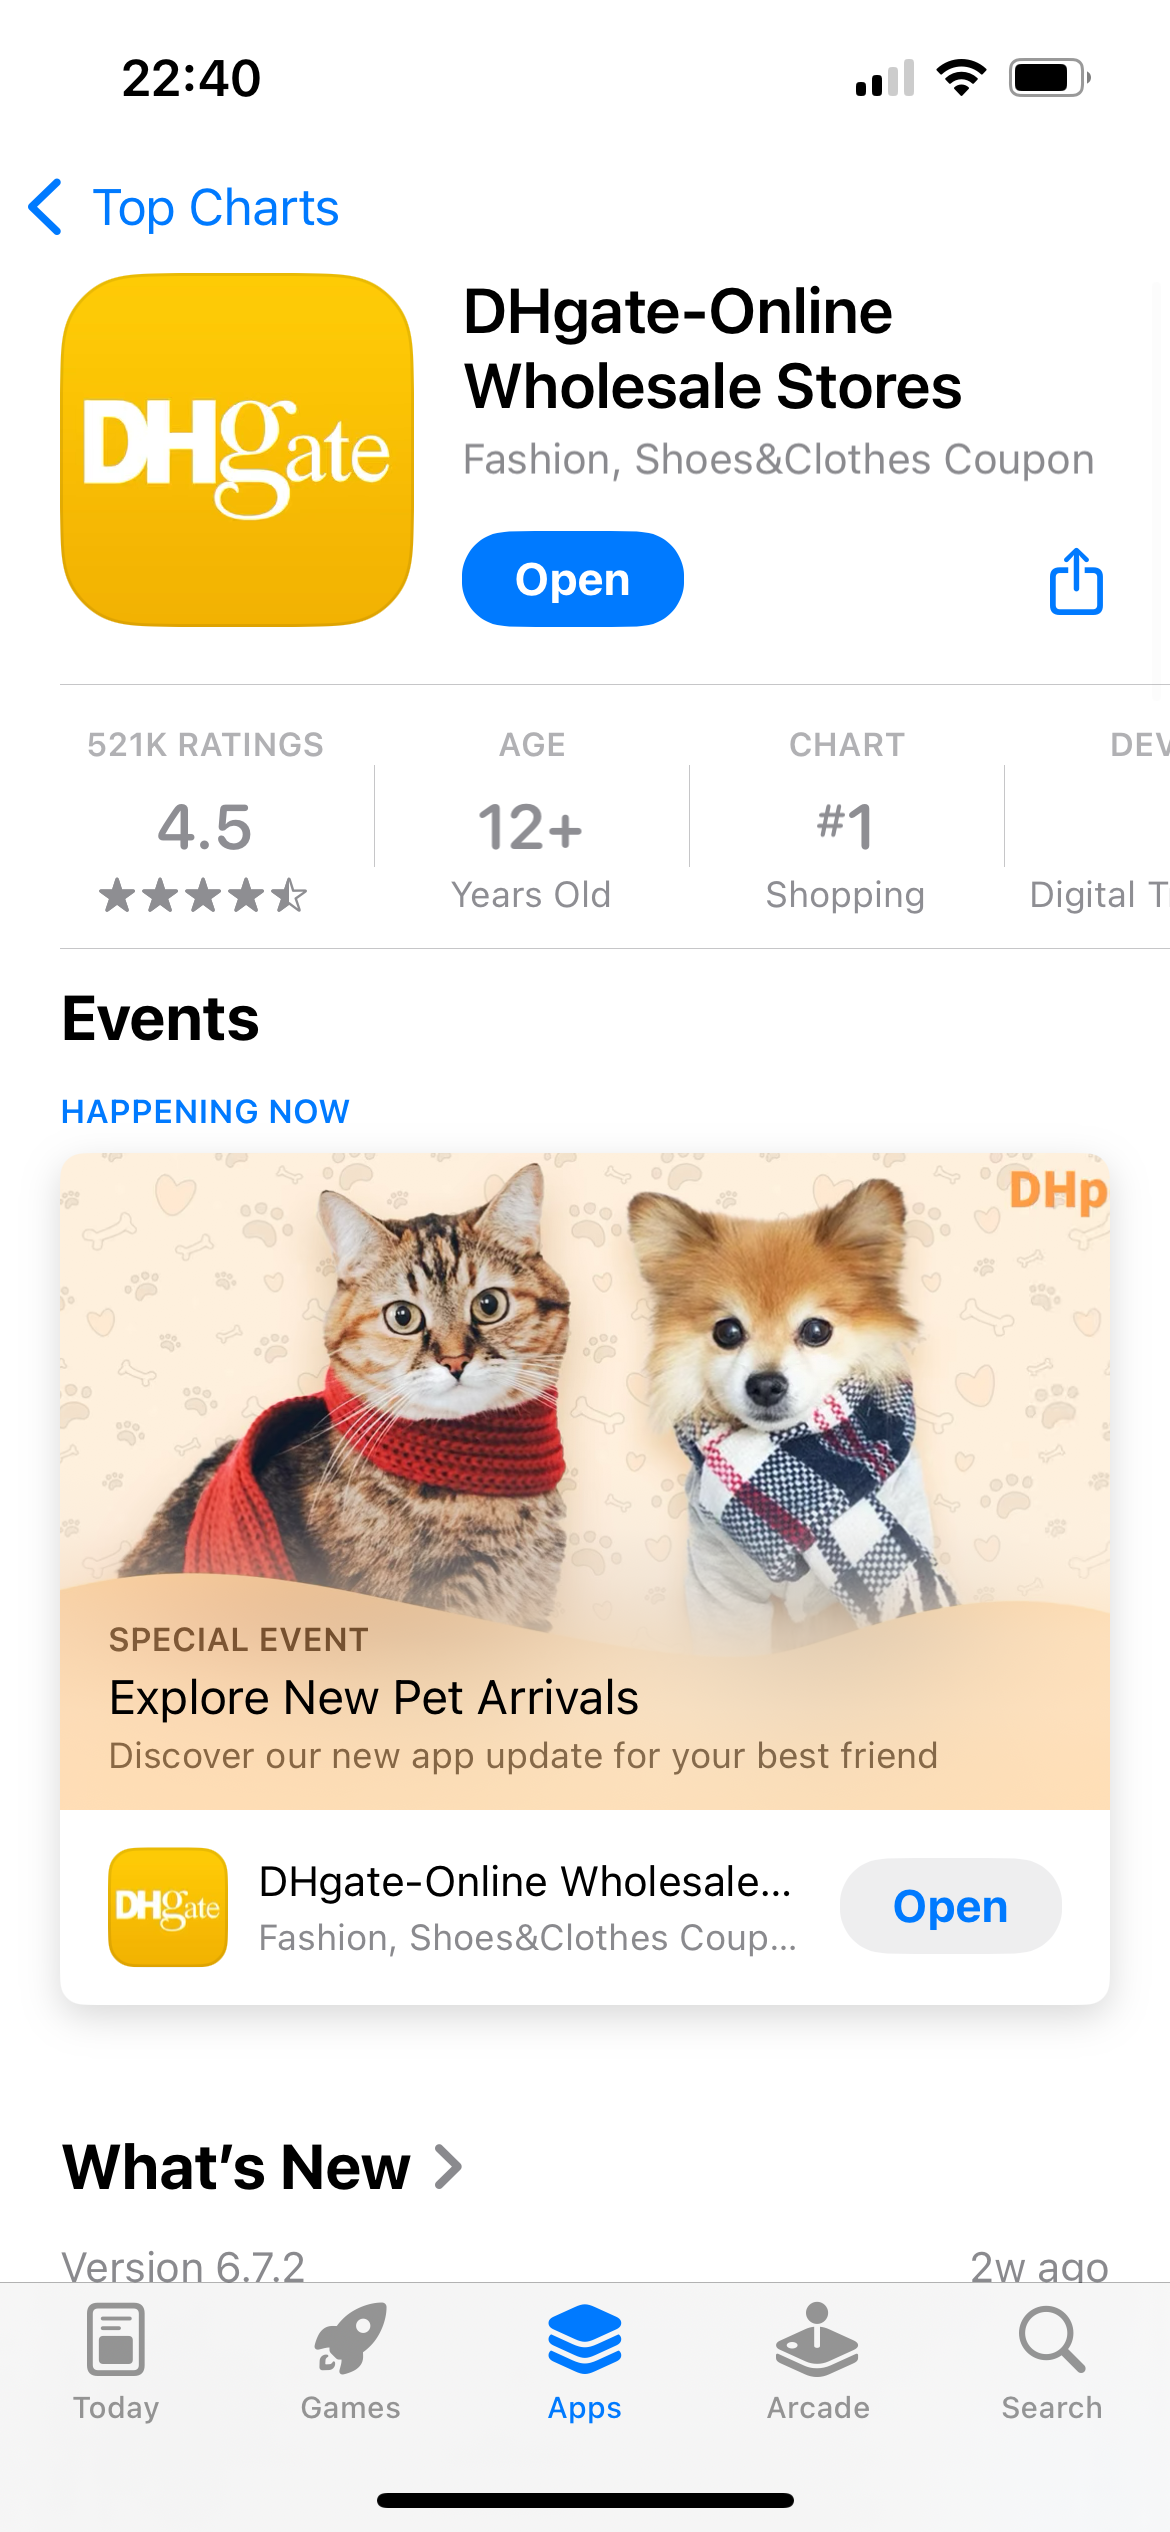Switch to the Games rocket tab
This screenshot has width=1170, height=2532.
tap(350, 2362)
